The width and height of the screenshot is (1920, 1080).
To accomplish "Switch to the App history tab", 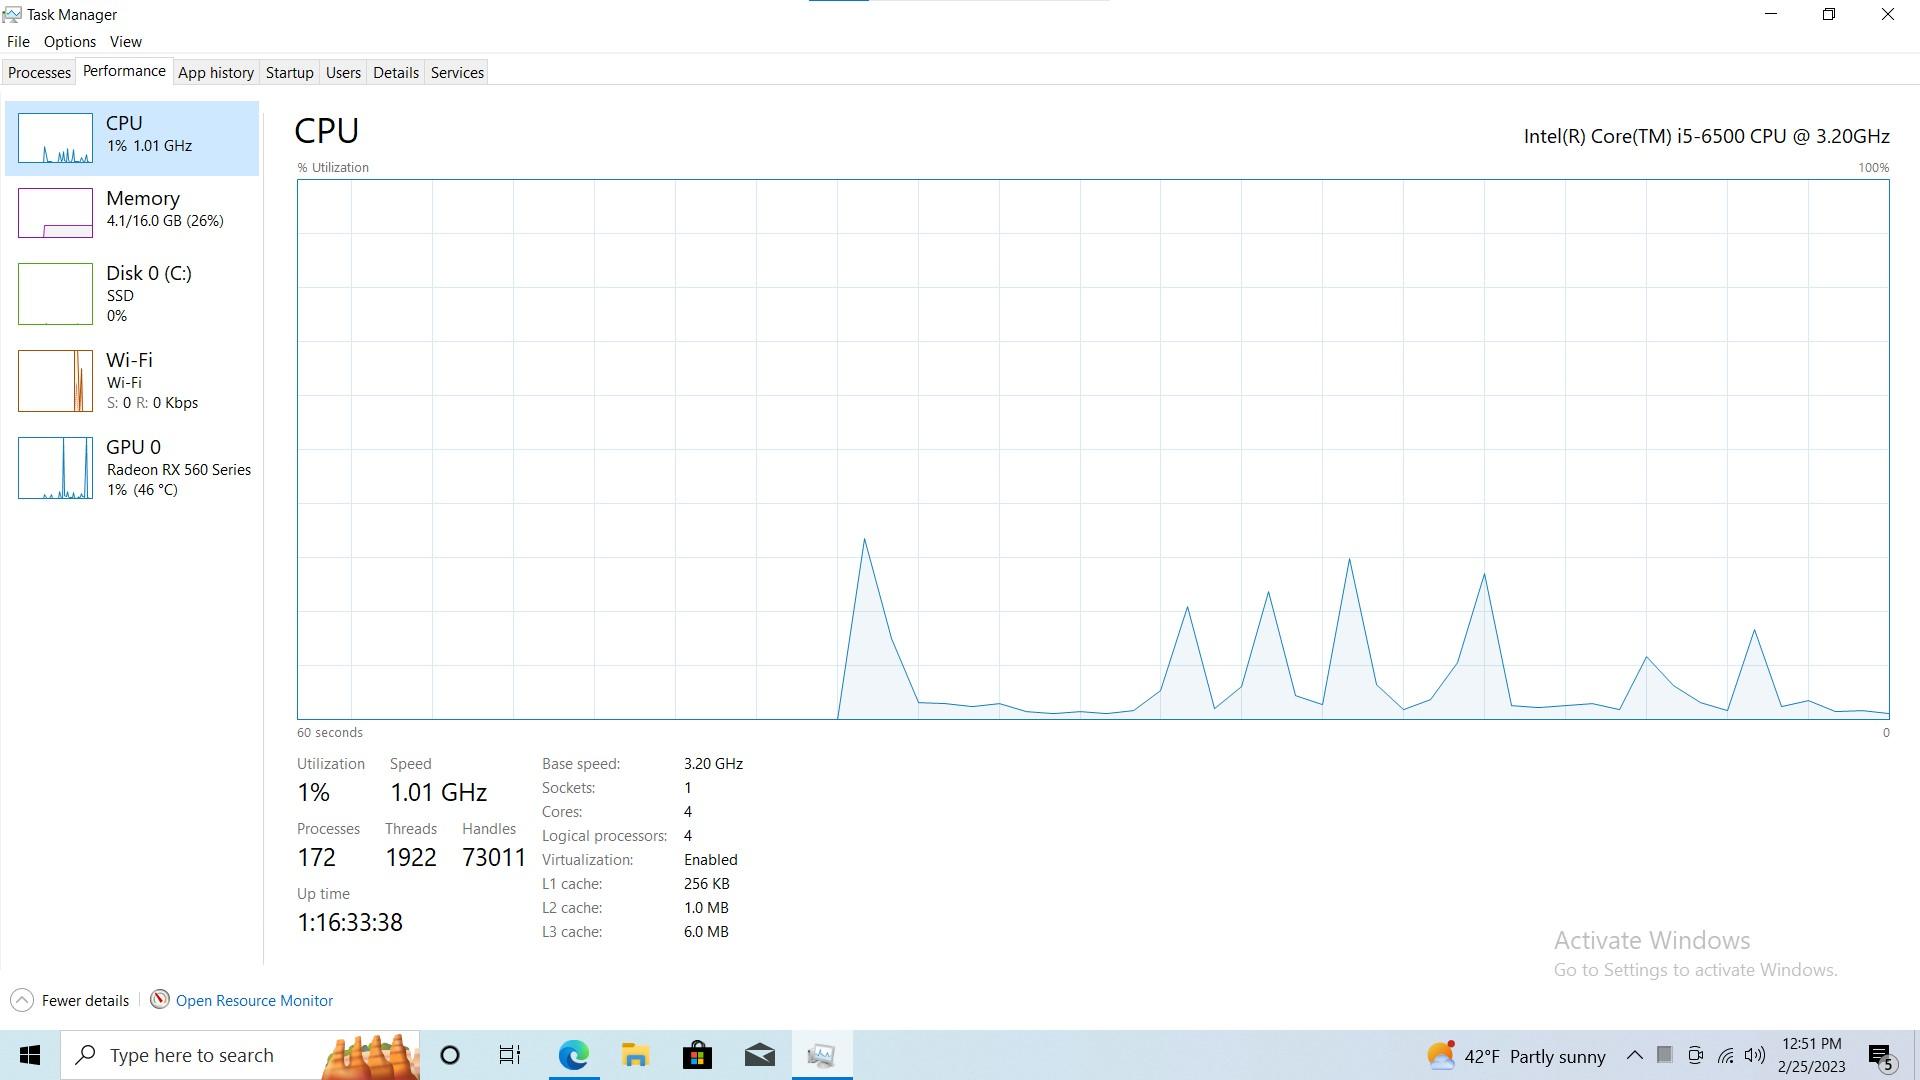I will pyautogui.click(x=216, y=73).
